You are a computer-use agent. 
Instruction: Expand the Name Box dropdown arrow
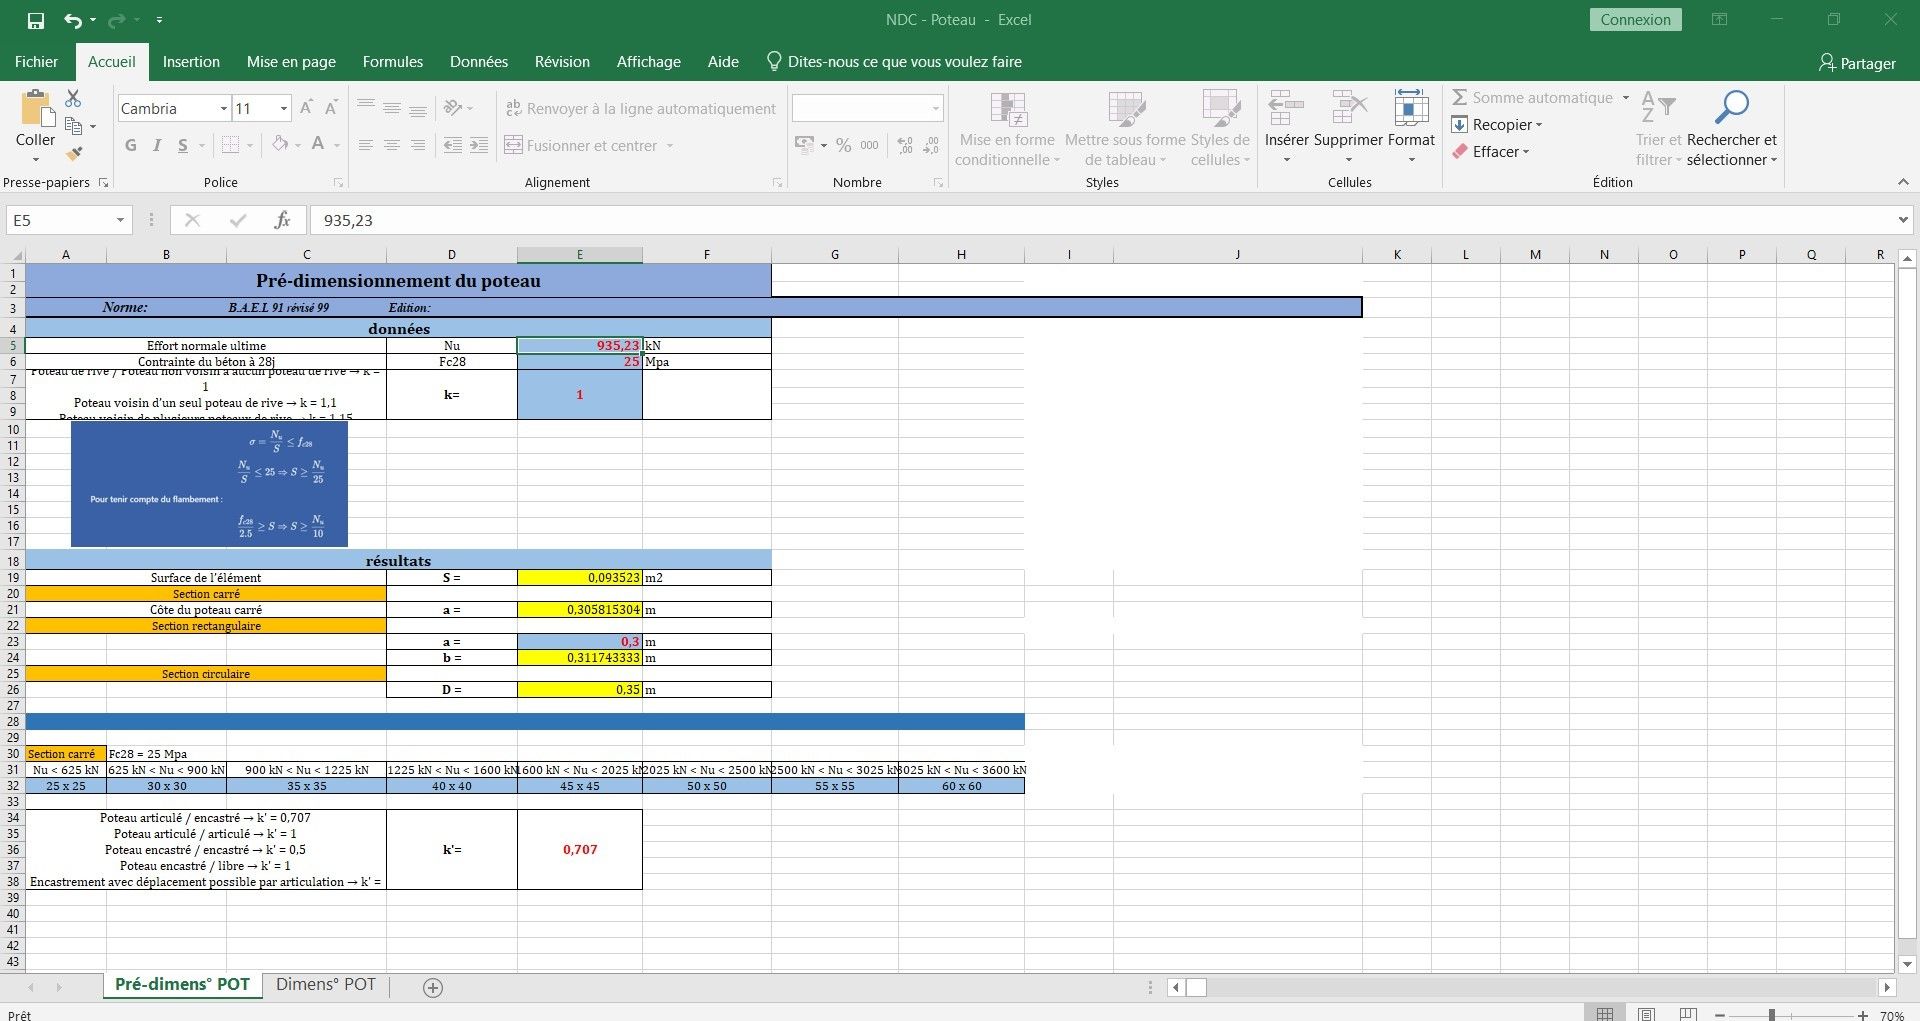[x=120, y=220]
